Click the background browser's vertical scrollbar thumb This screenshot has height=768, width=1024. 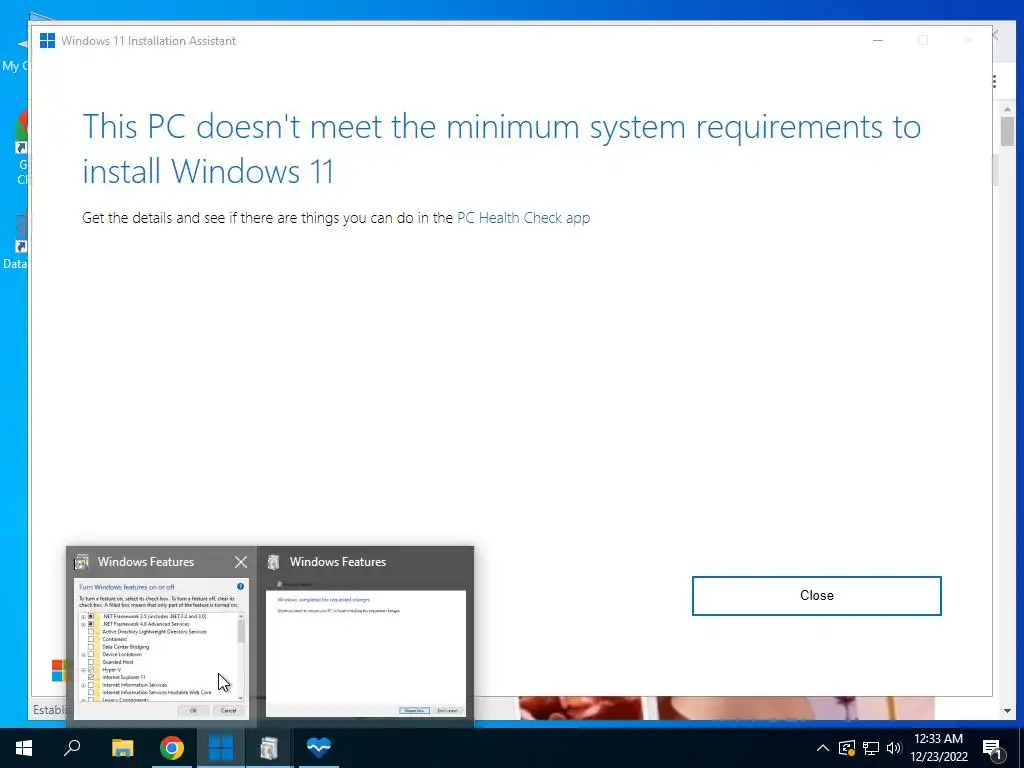(1007, 131)
